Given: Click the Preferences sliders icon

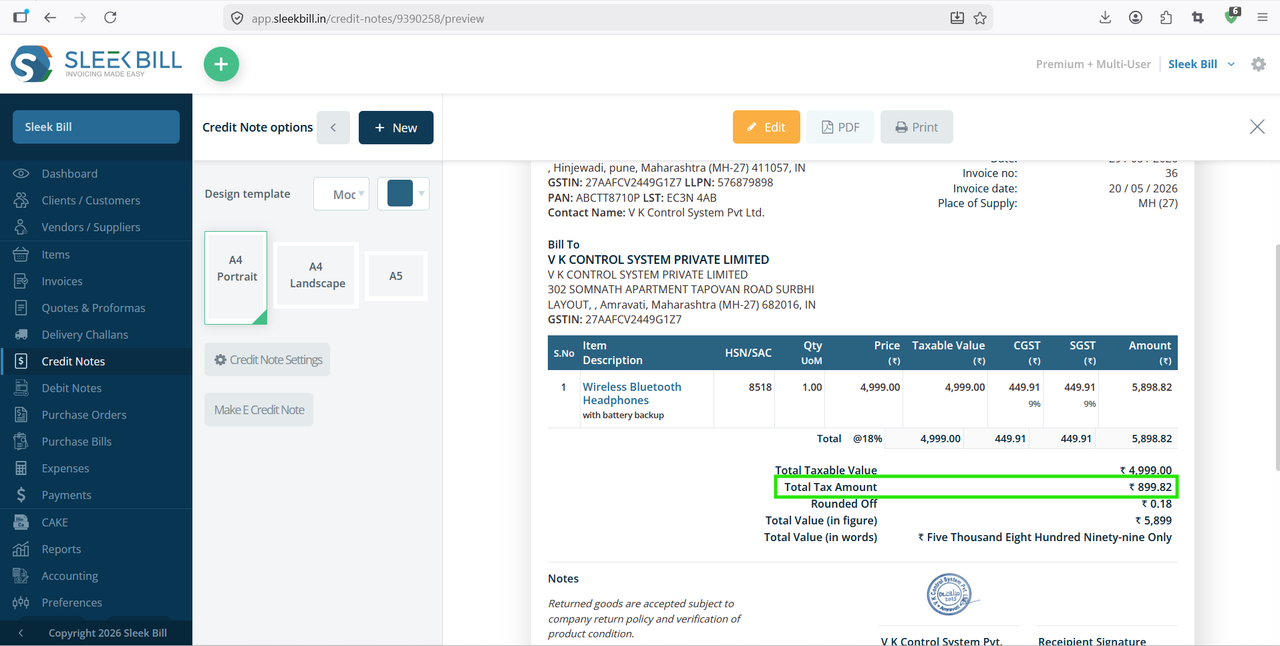Looking at the screenshot, I should click(21, 603).
